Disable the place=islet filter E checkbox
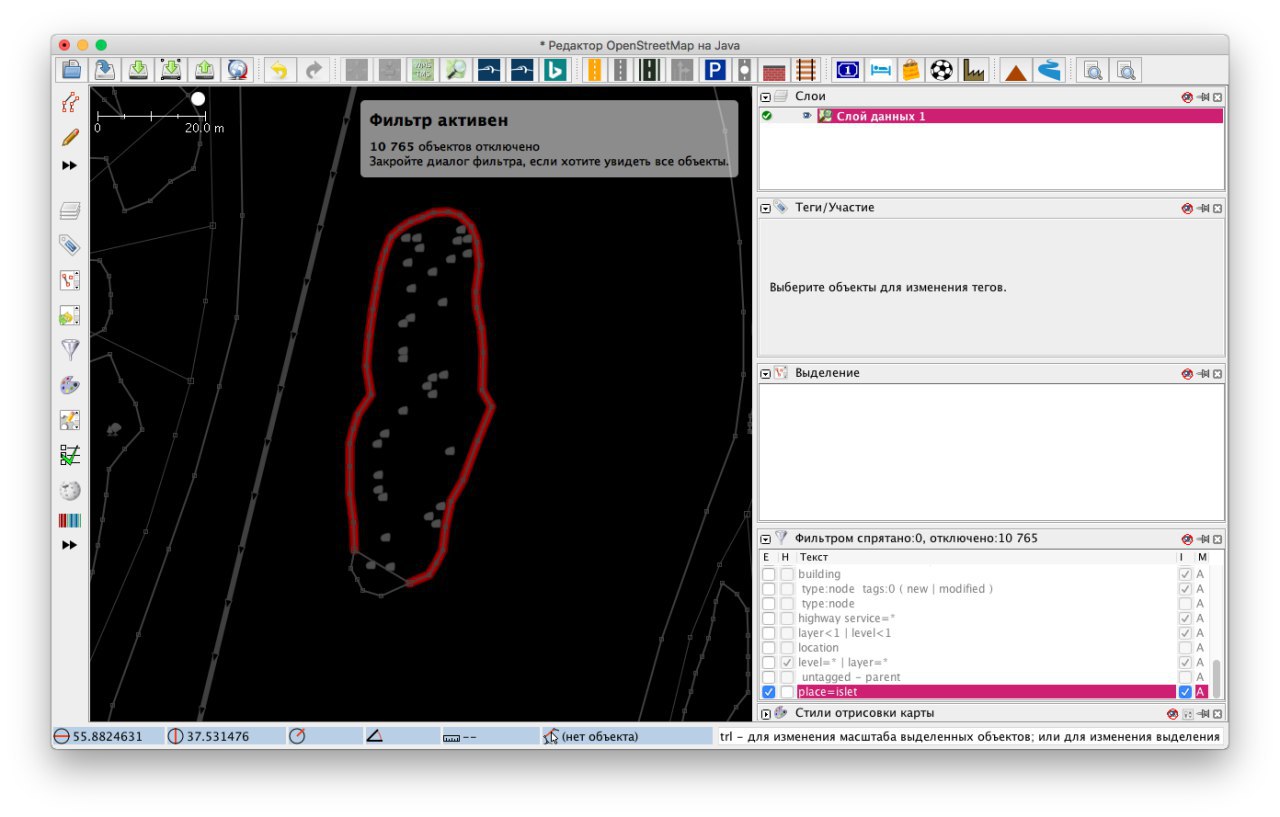The width and height of the screenshot is (1280, 817). coord(768,692)
